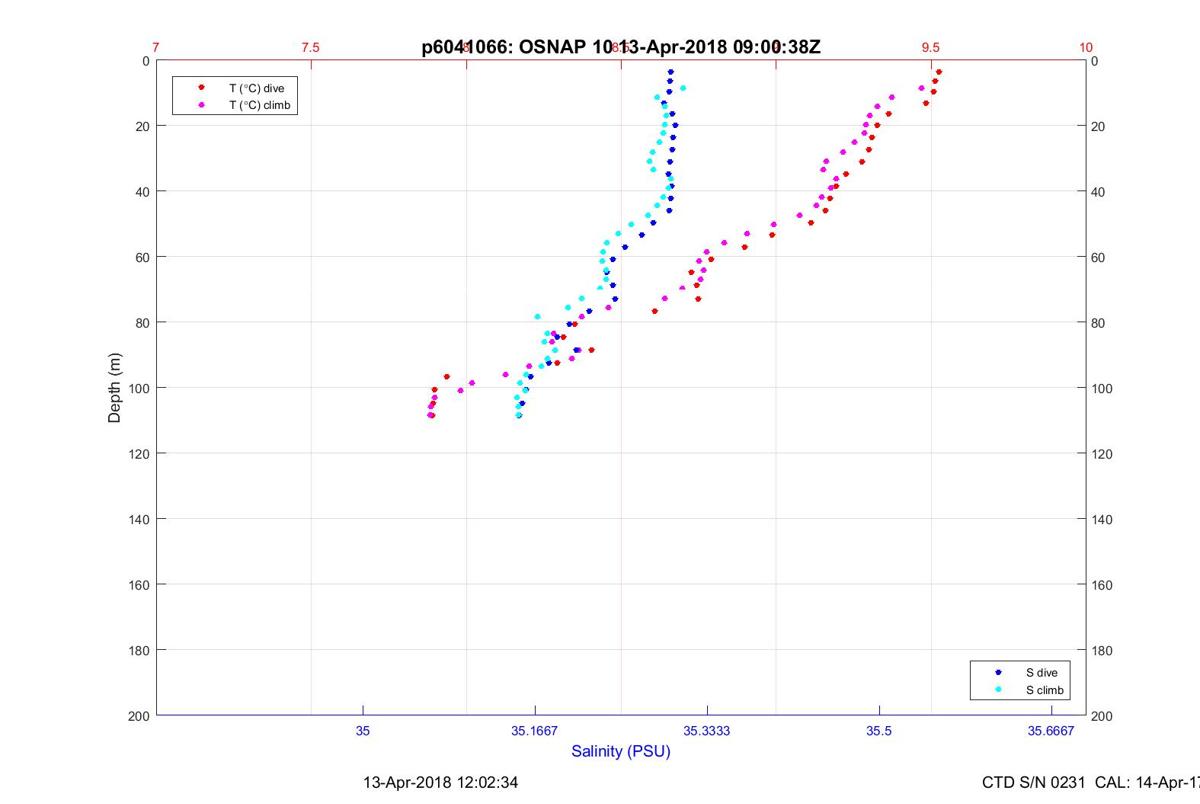Click the red 7 temperature tick label
Screen dimensions: 1200x804
[156, 47]
